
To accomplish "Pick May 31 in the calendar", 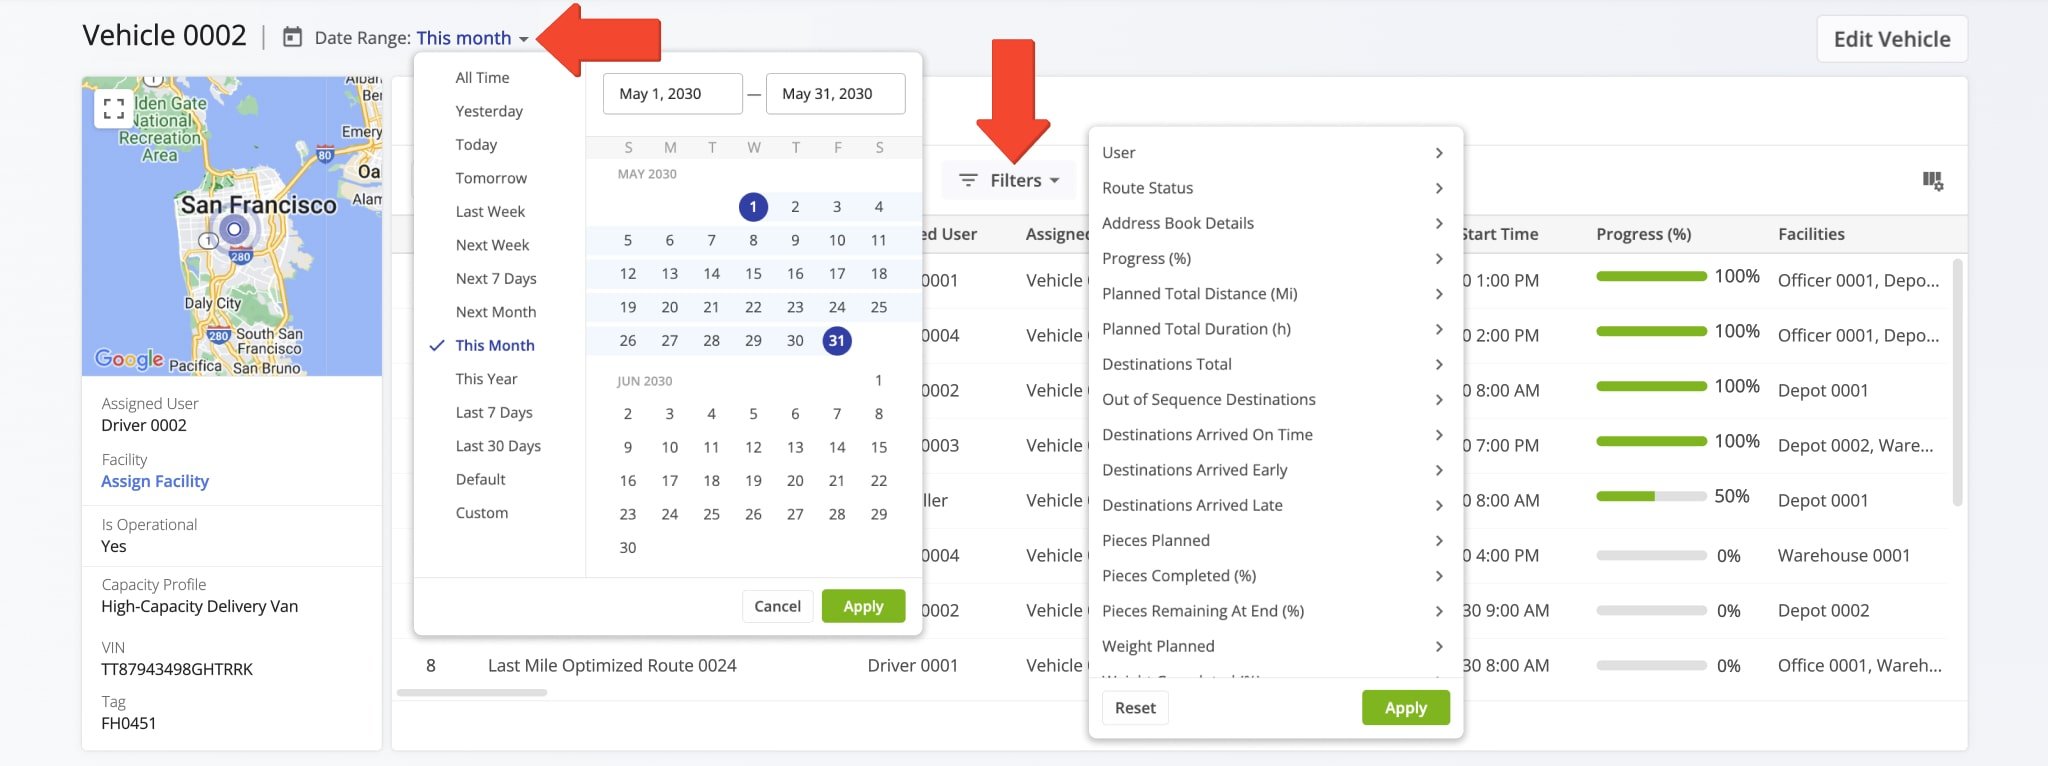I will (x=837, y=340).
